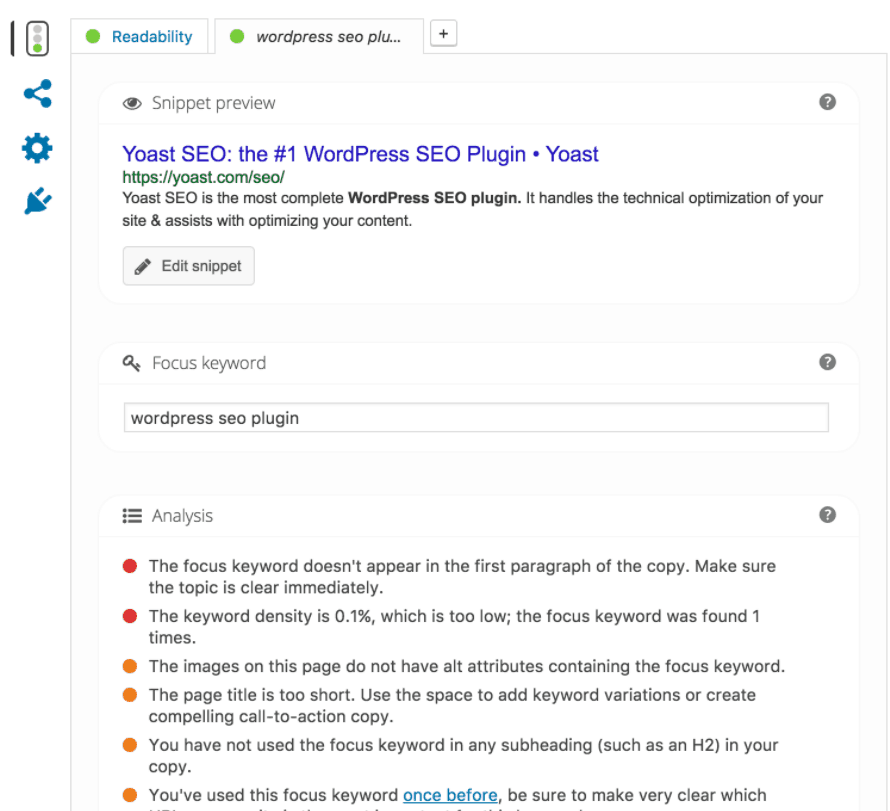Click the 'Snippet preview' section heading

[x=213, y=103]
